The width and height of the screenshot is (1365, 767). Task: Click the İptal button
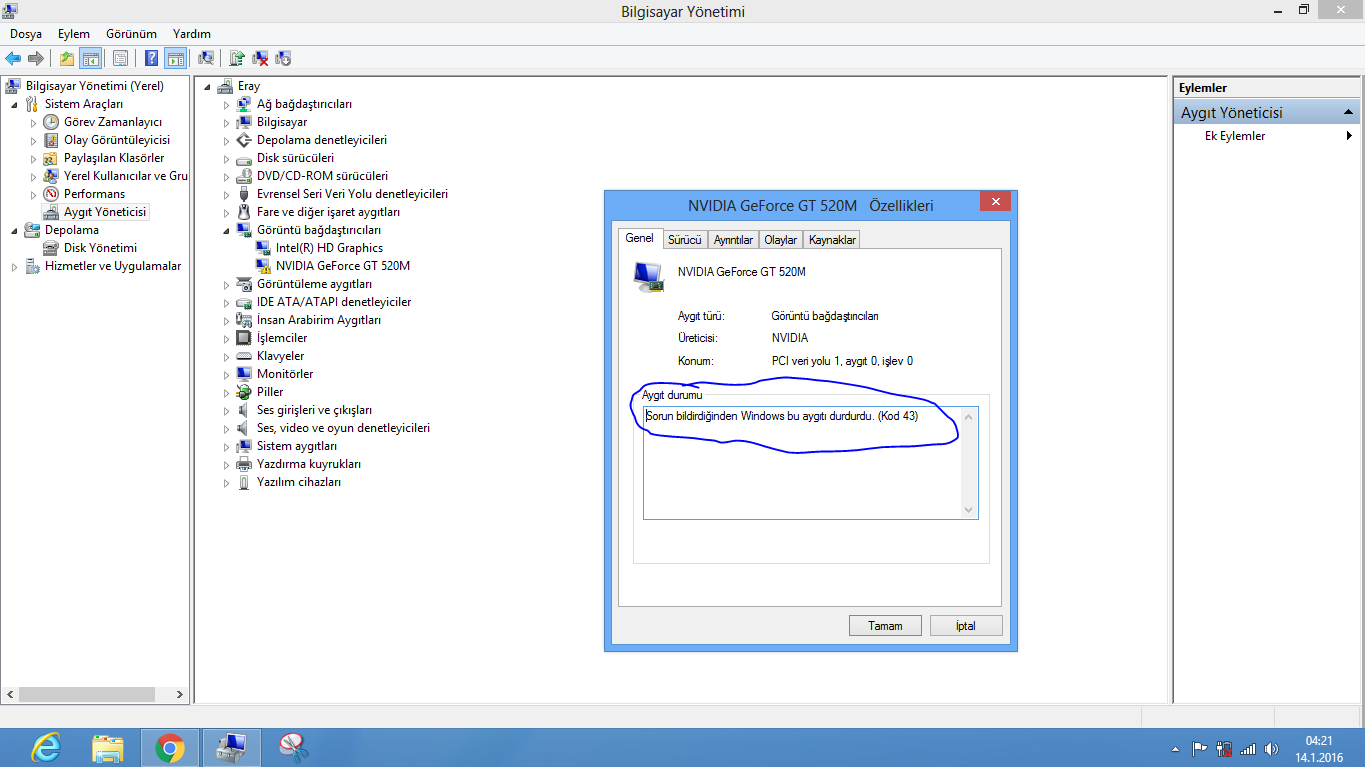[x=966, y=626]
